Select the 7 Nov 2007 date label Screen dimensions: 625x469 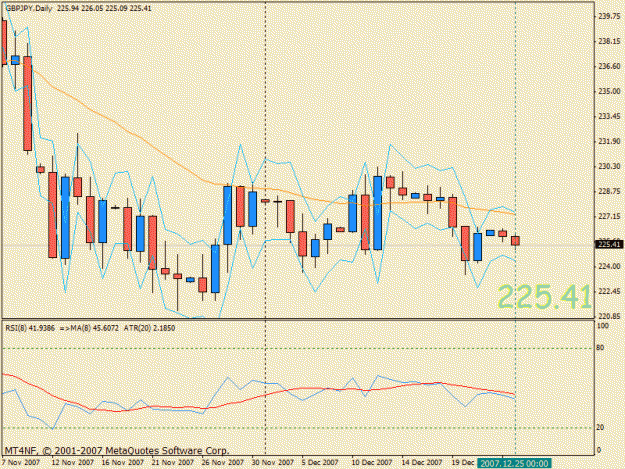tap(20, 463)
